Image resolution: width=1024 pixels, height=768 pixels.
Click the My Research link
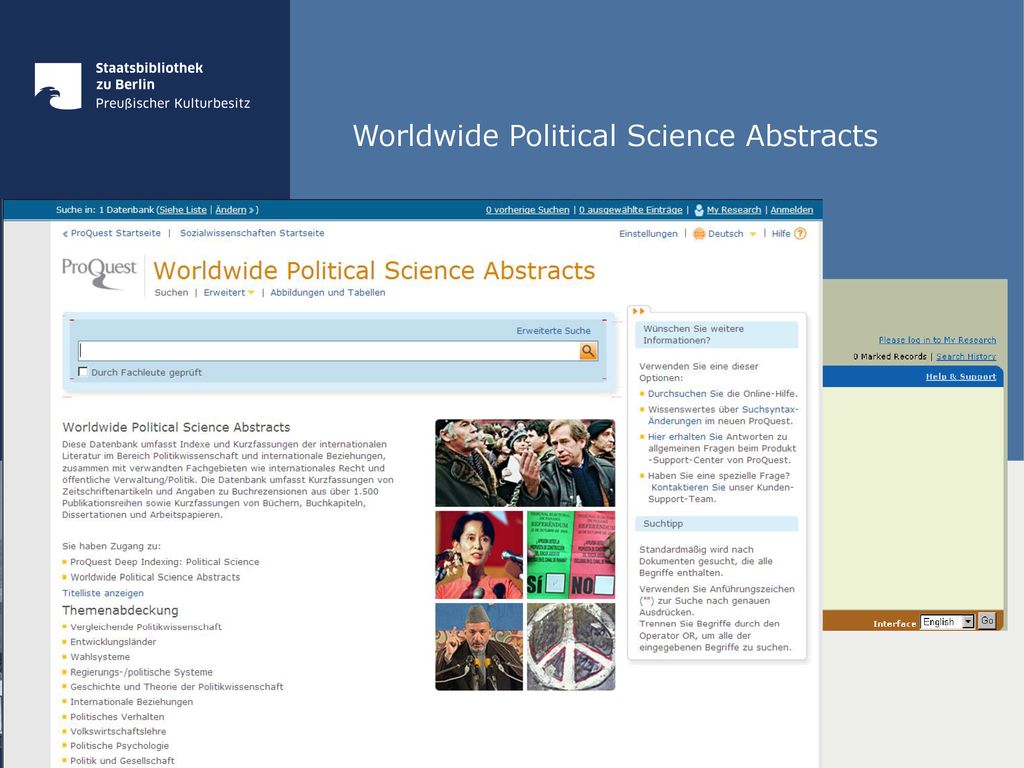(x=733, y=210)
